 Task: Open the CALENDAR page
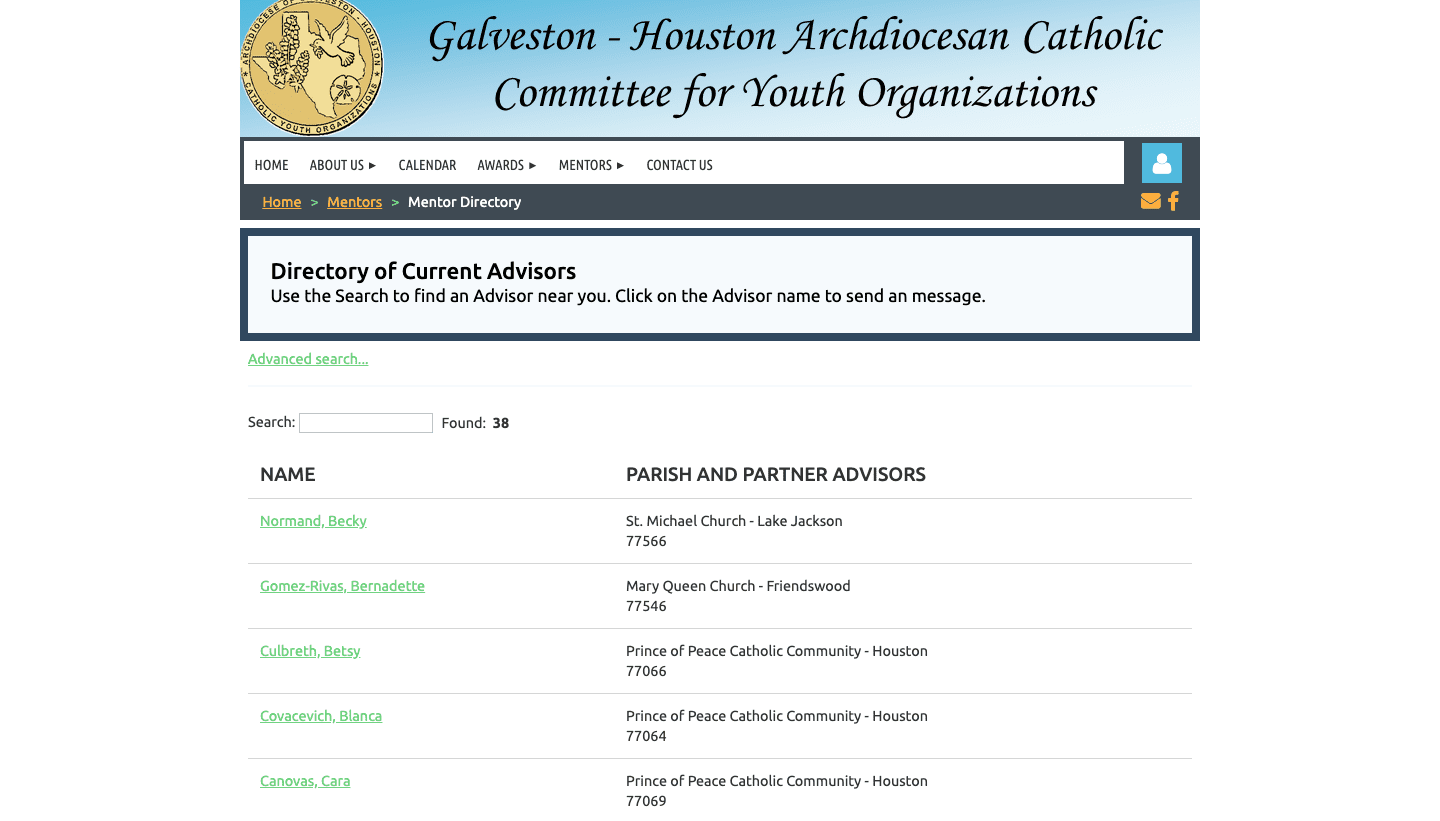[x=427, y=164]
